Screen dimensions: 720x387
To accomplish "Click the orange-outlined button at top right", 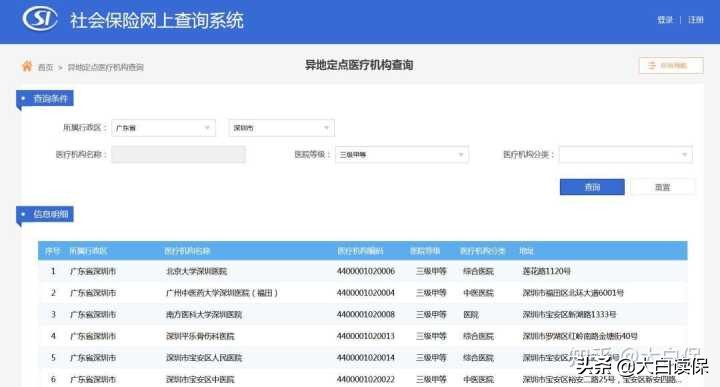I will pos(671,66).
